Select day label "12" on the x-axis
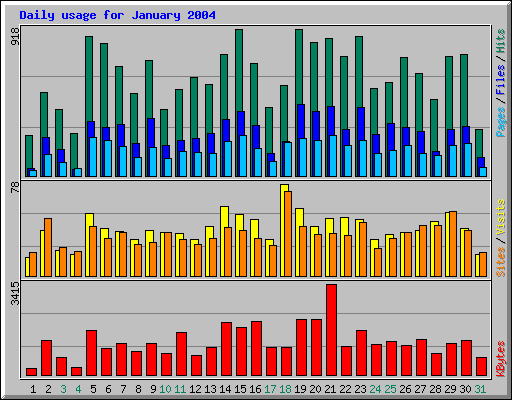The width and height of the screenshot is (512, 400). coord(195,389)
